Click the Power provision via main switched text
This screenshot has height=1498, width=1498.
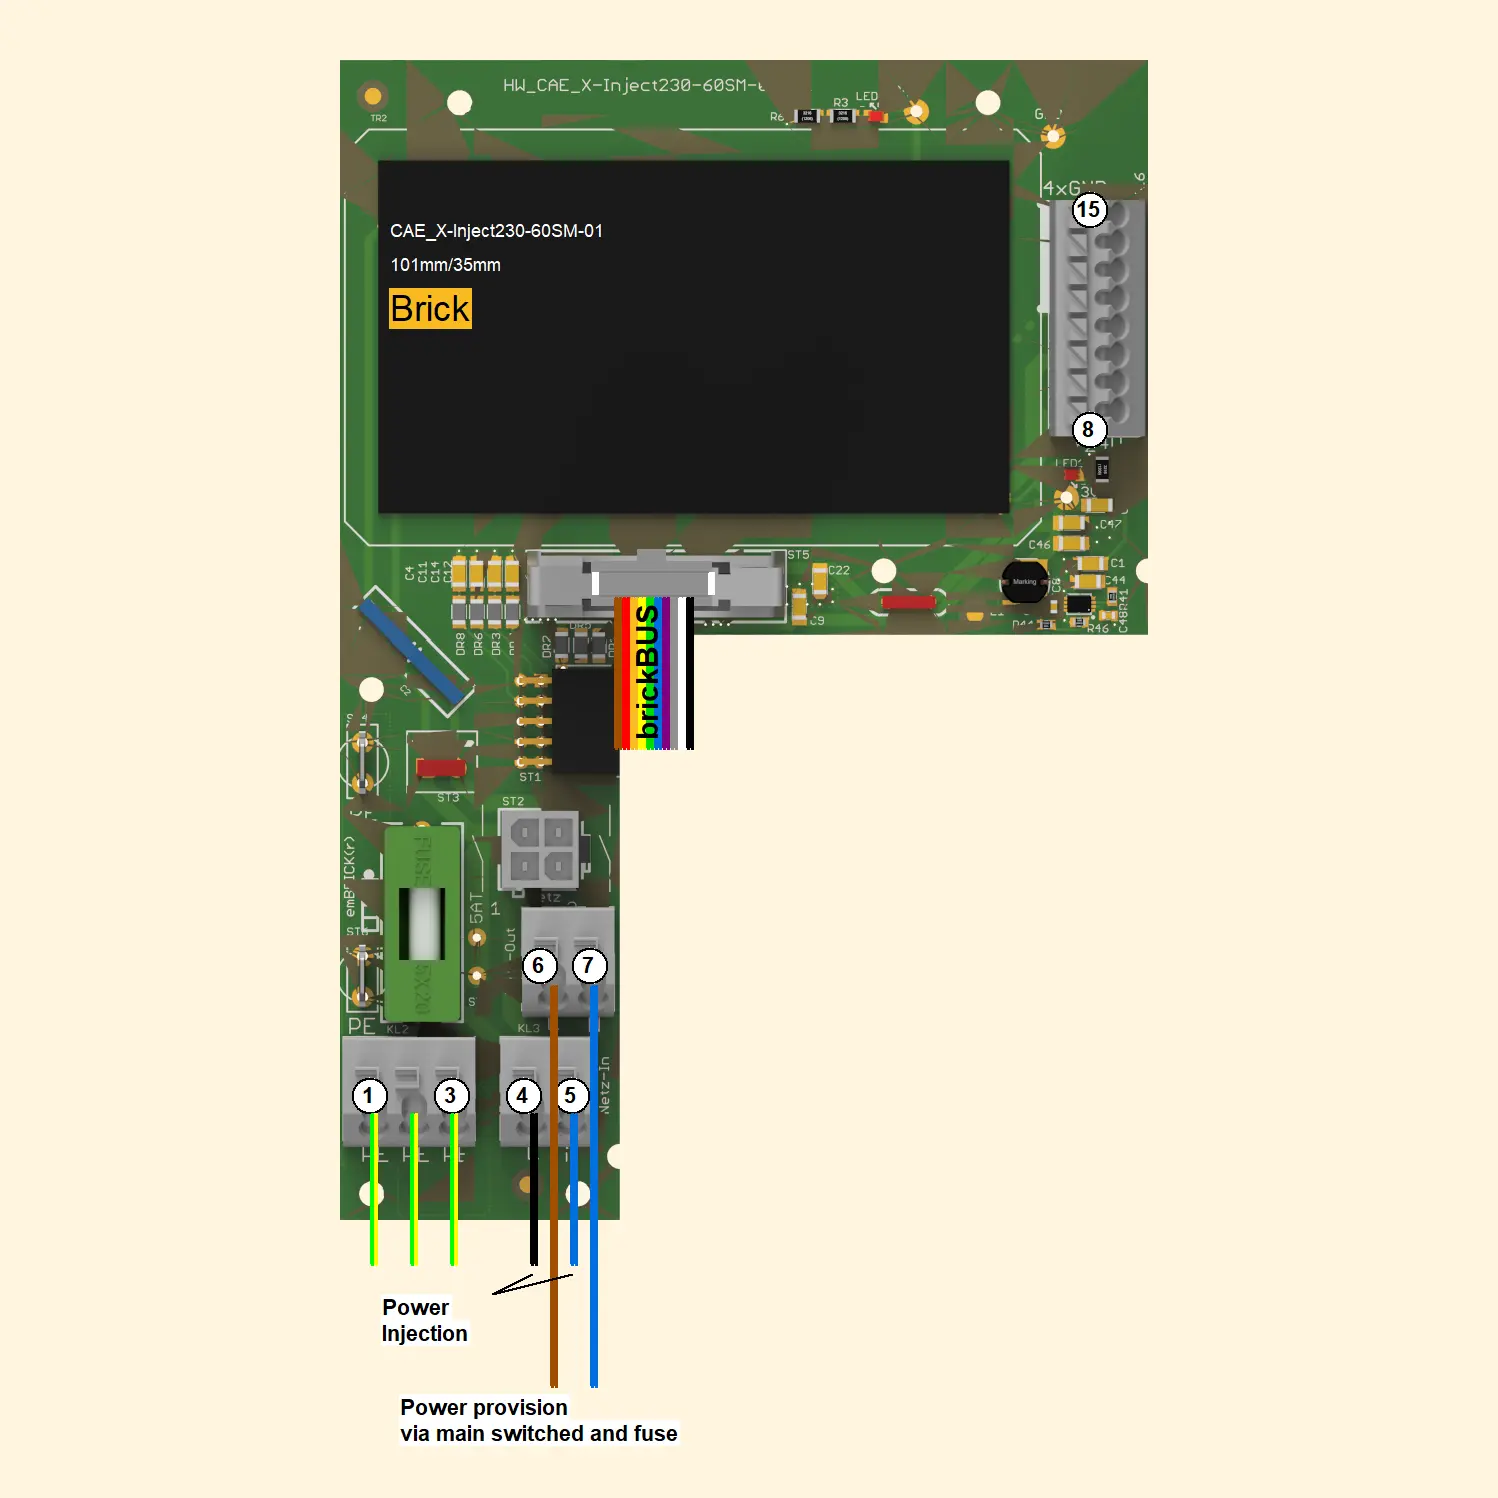(538, 1420)
